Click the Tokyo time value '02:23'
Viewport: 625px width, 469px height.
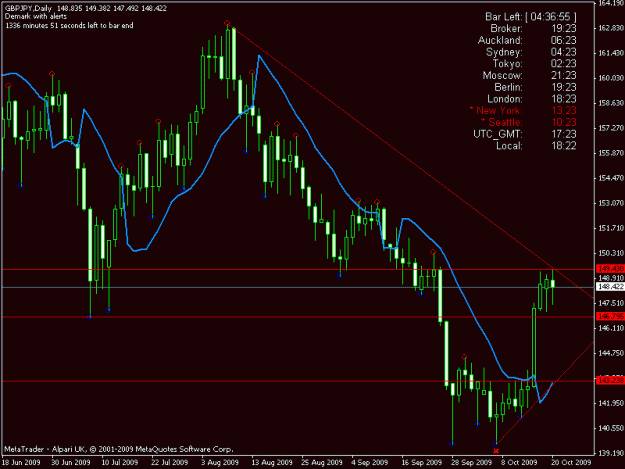564,64
